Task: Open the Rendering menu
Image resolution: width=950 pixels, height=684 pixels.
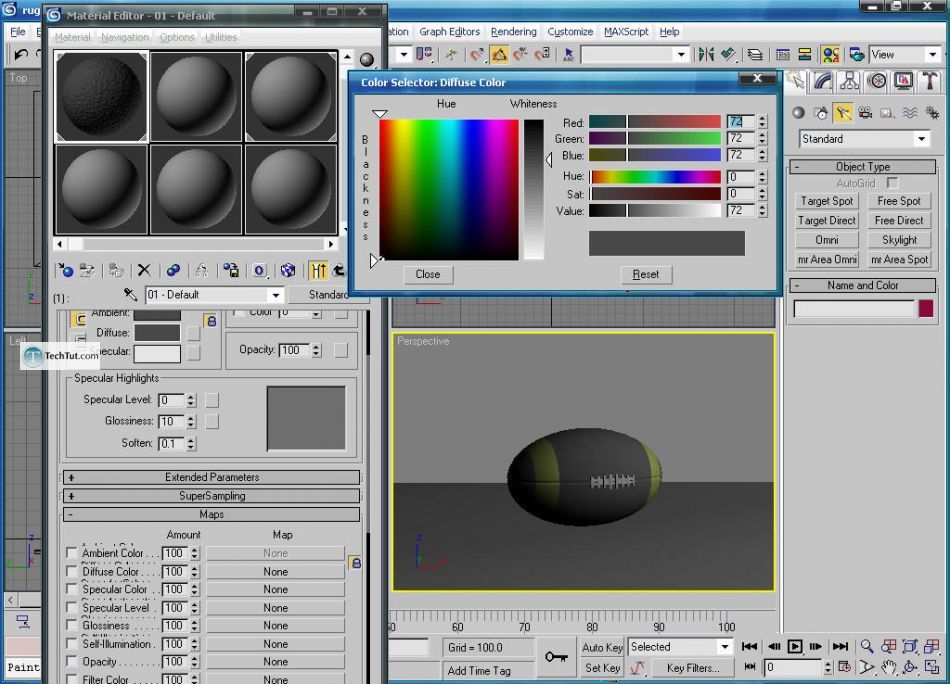Action: (513, 32)
